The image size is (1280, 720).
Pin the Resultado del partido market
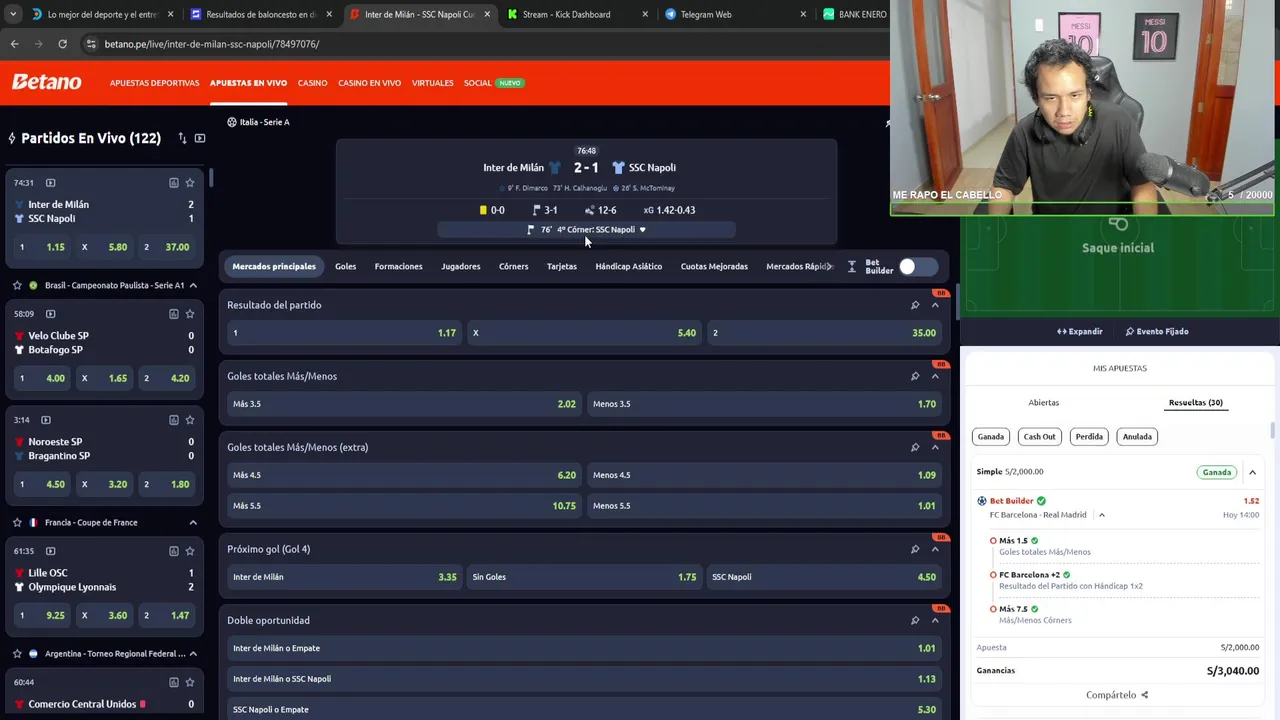point(915,305)
